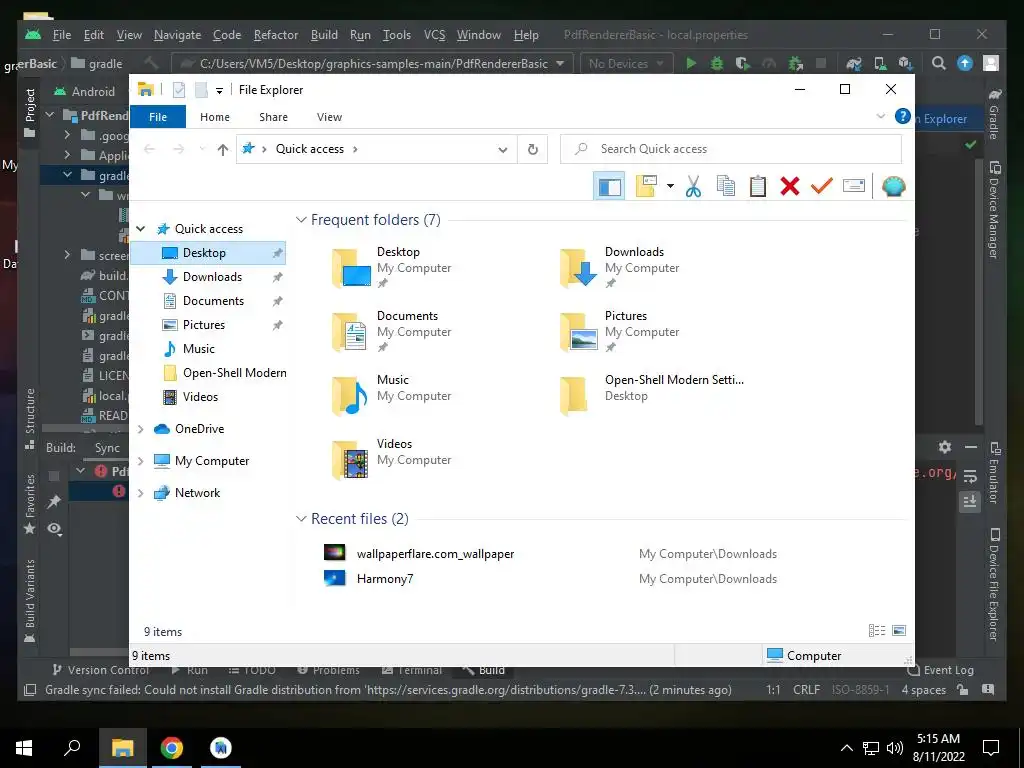Open the VCS menu in Android Studio
The image size is (1024, 768).
tap(434, 35)
